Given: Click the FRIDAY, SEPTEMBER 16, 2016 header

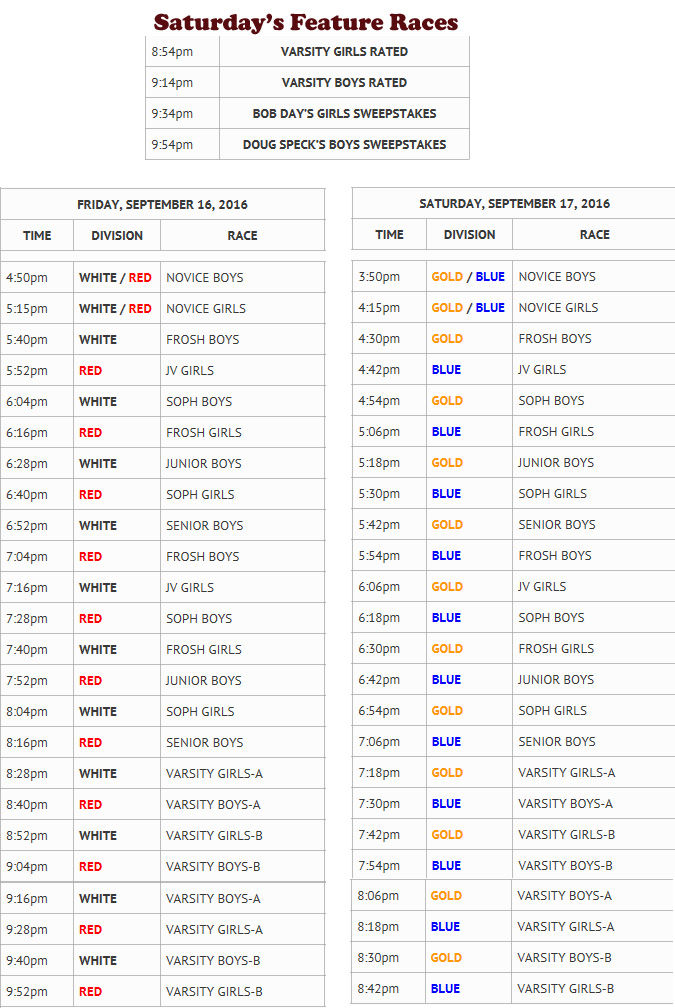Looking at the screenshot, I should 162,204.
